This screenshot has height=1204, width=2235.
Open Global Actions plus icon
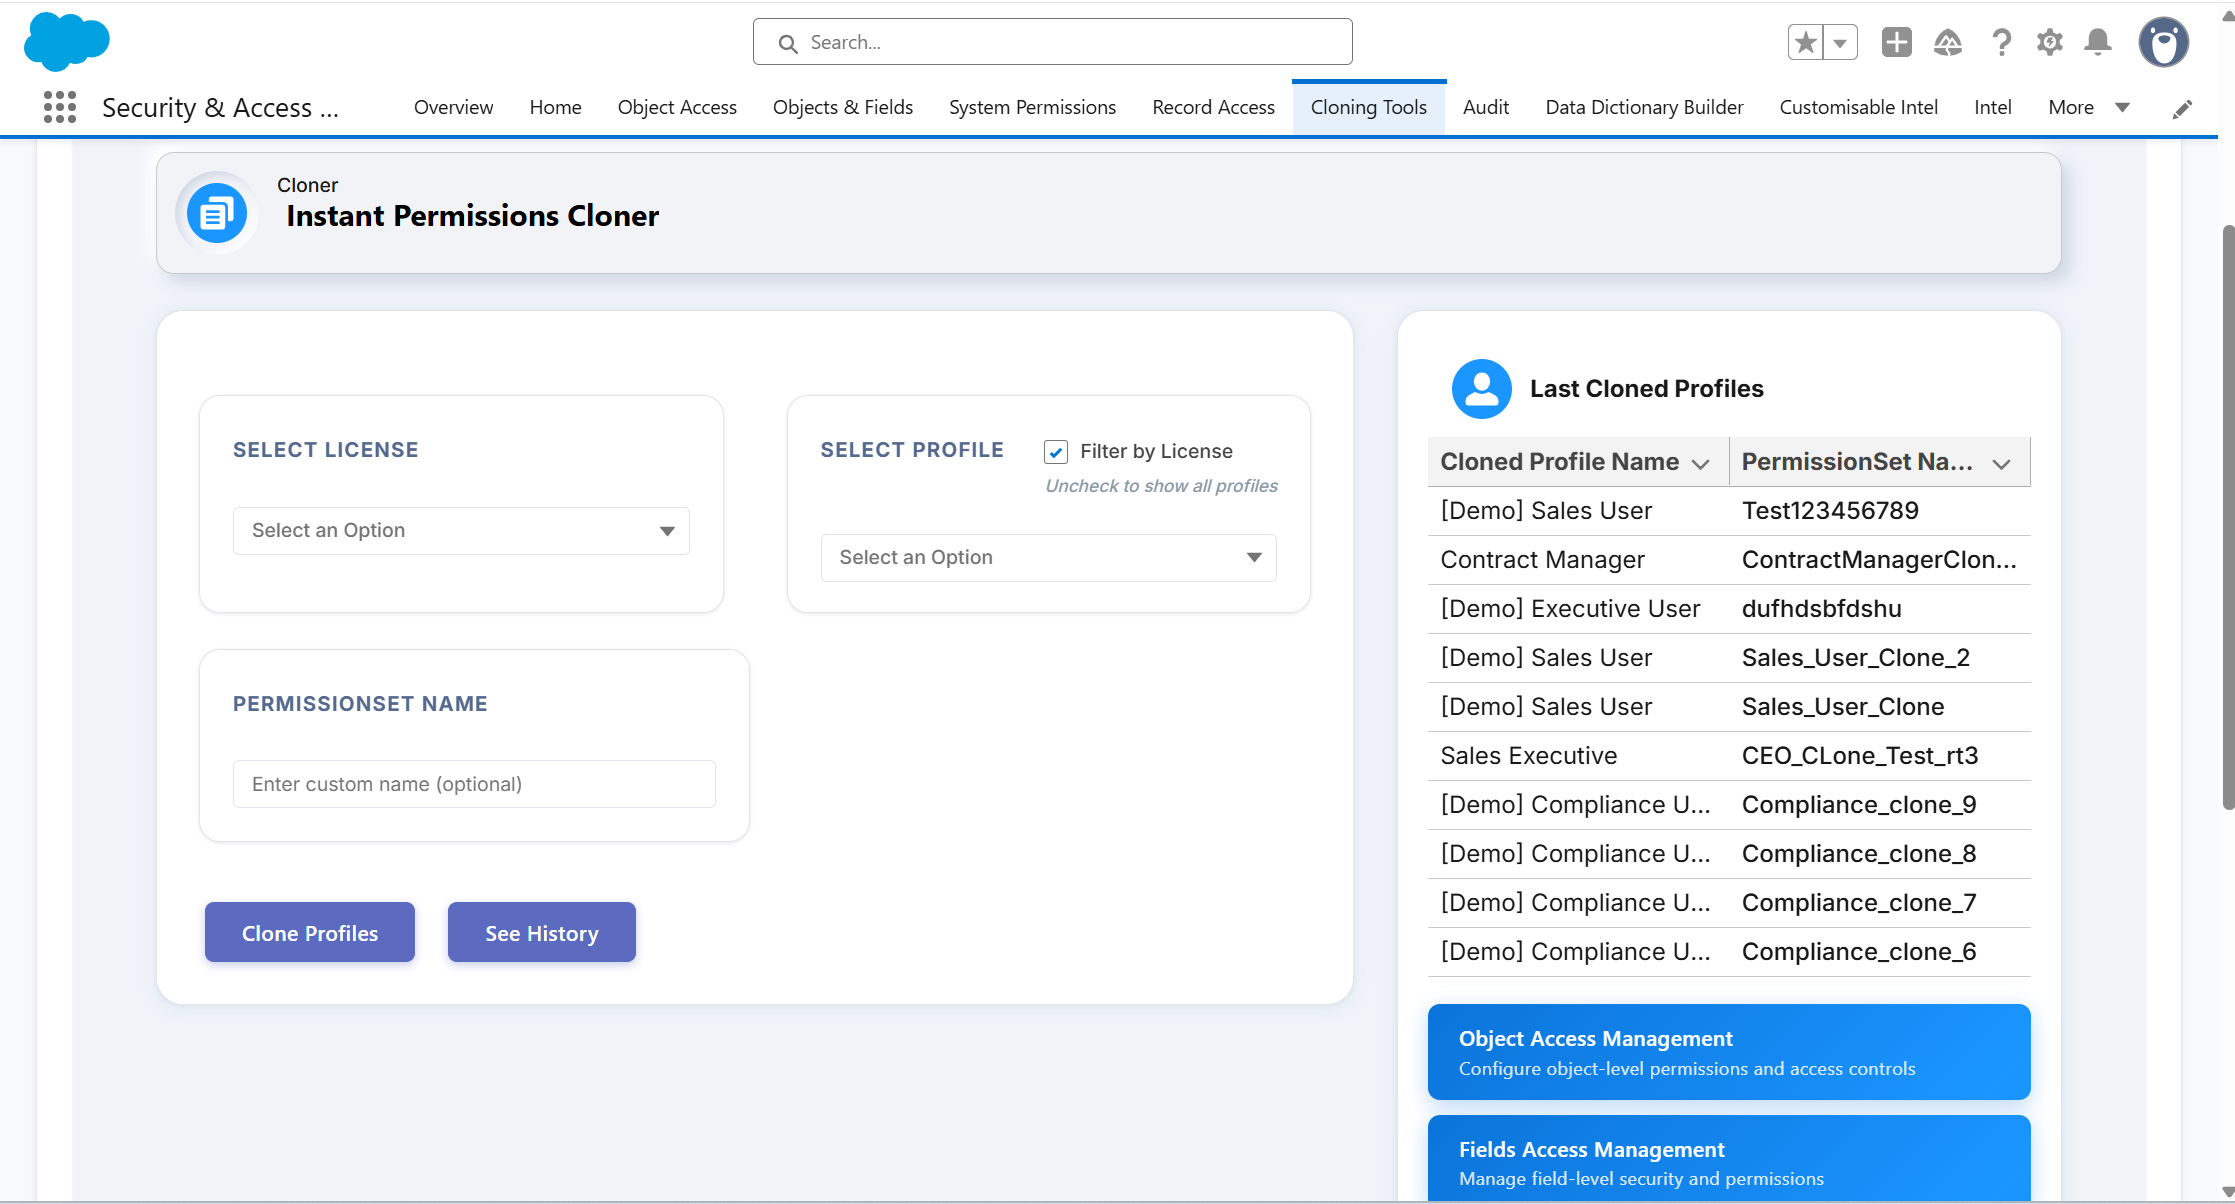coord(1896,42)
